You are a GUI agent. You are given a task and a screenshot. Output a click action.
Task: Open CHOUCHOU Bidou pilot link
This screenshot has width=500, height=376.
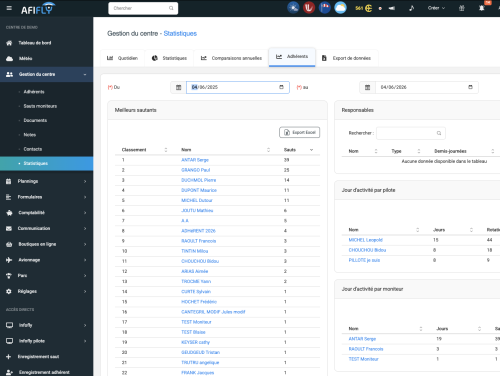367,250
